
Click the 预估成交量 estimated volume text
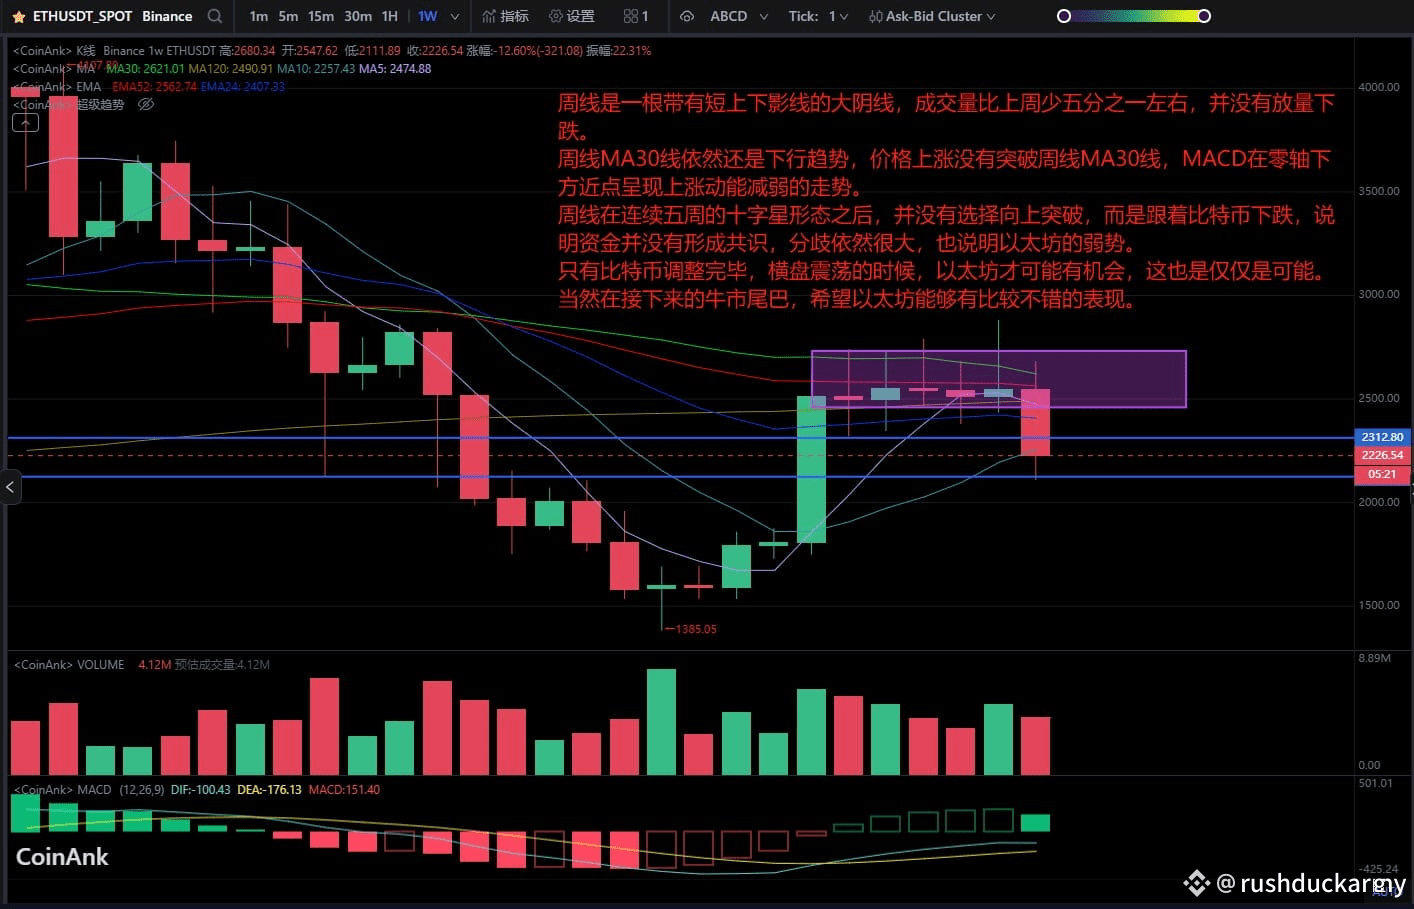coord(222,665)
